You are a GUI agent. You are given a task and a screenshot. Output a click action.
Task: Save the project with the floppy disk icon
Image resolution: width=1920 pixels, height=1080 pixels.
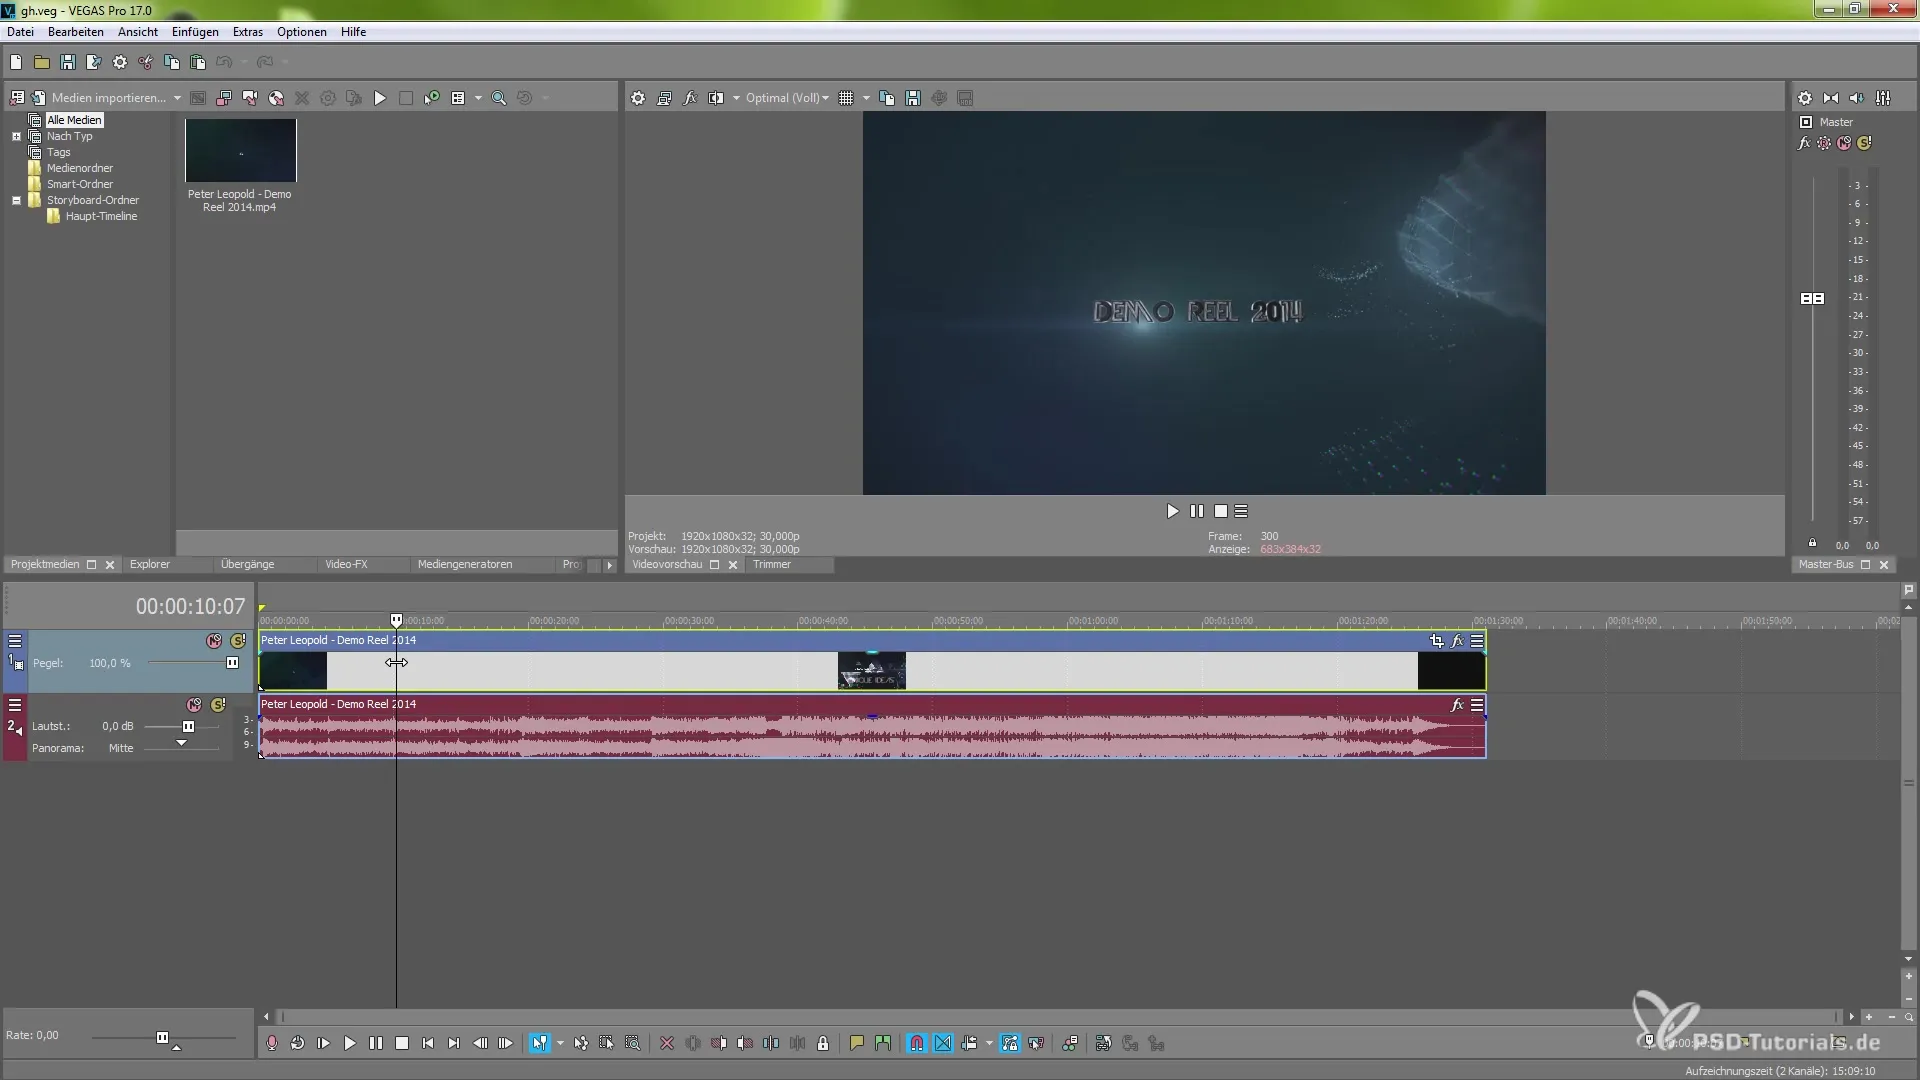68,62
